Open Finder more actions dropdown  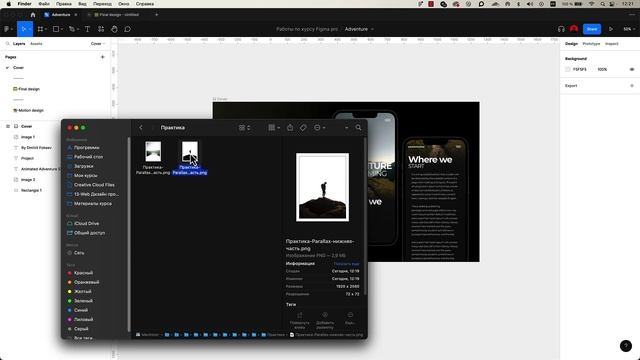(x=319, y=128)
